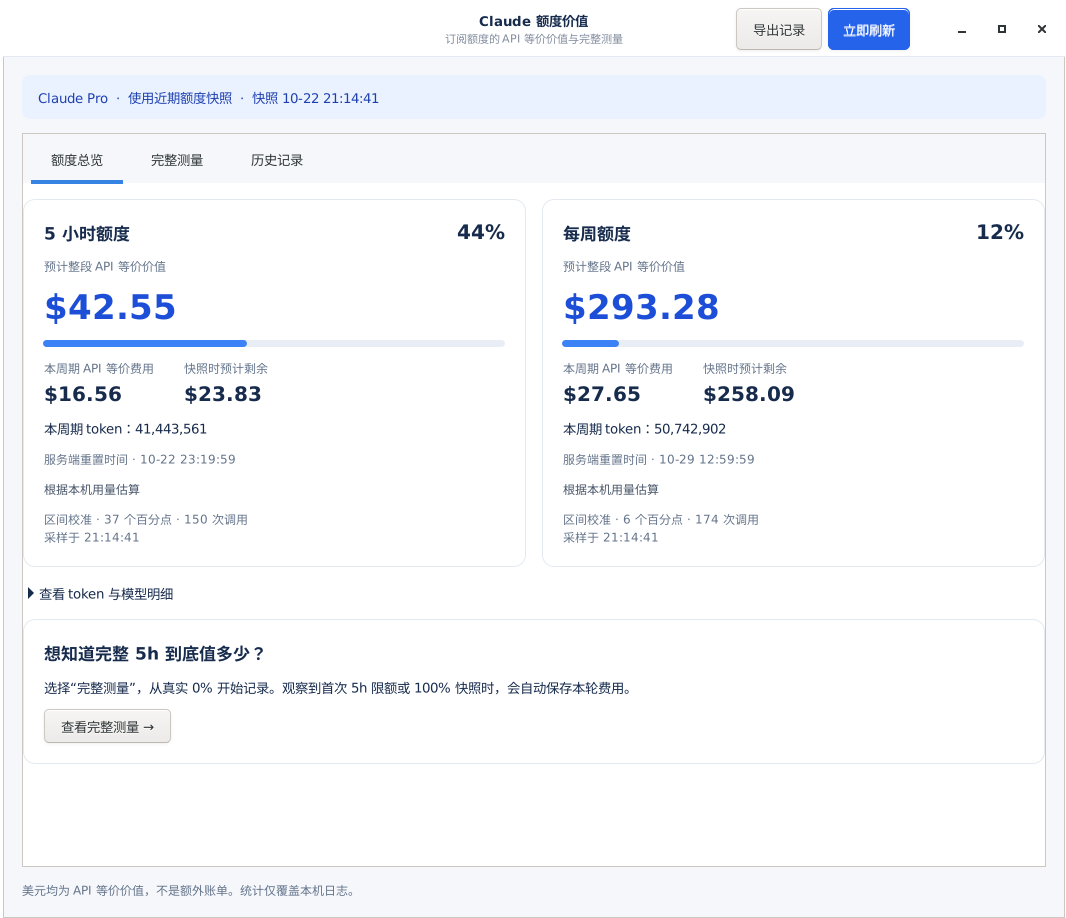Click 本周期 token：41,443,561 text

coord(125,429)
